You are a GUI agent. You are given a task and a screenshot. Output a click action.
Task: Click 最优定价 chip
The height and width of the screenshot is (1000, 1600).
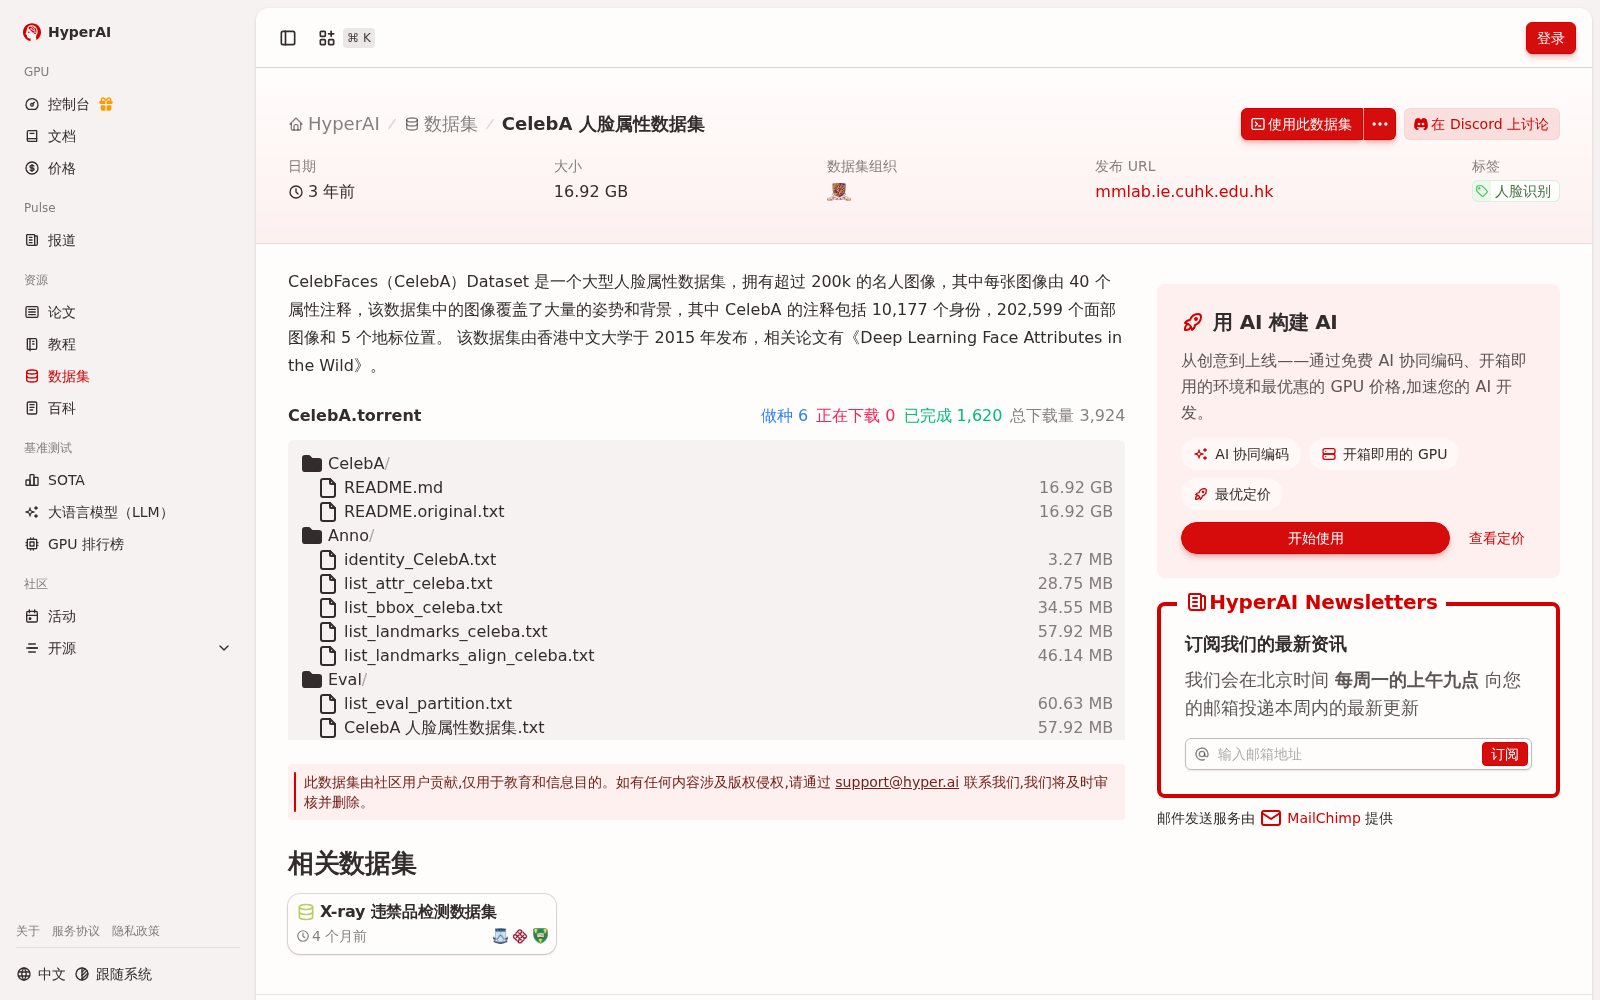pyautogui.click(x=1232, y=494)
